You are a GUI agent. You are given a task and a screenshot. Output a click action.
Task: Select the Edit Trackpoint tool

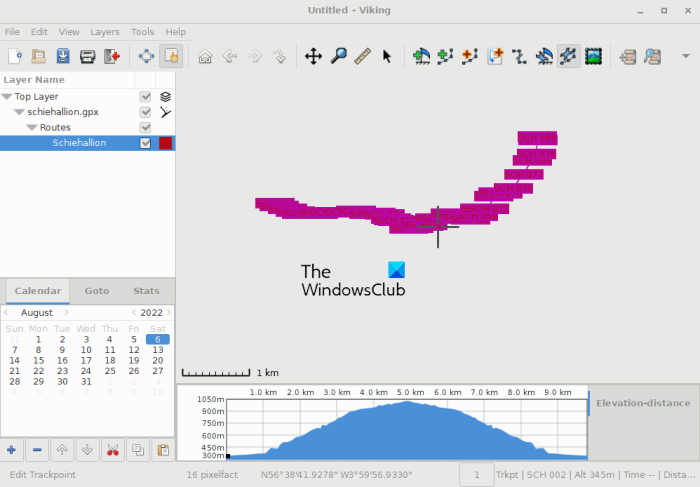(569, 56)
